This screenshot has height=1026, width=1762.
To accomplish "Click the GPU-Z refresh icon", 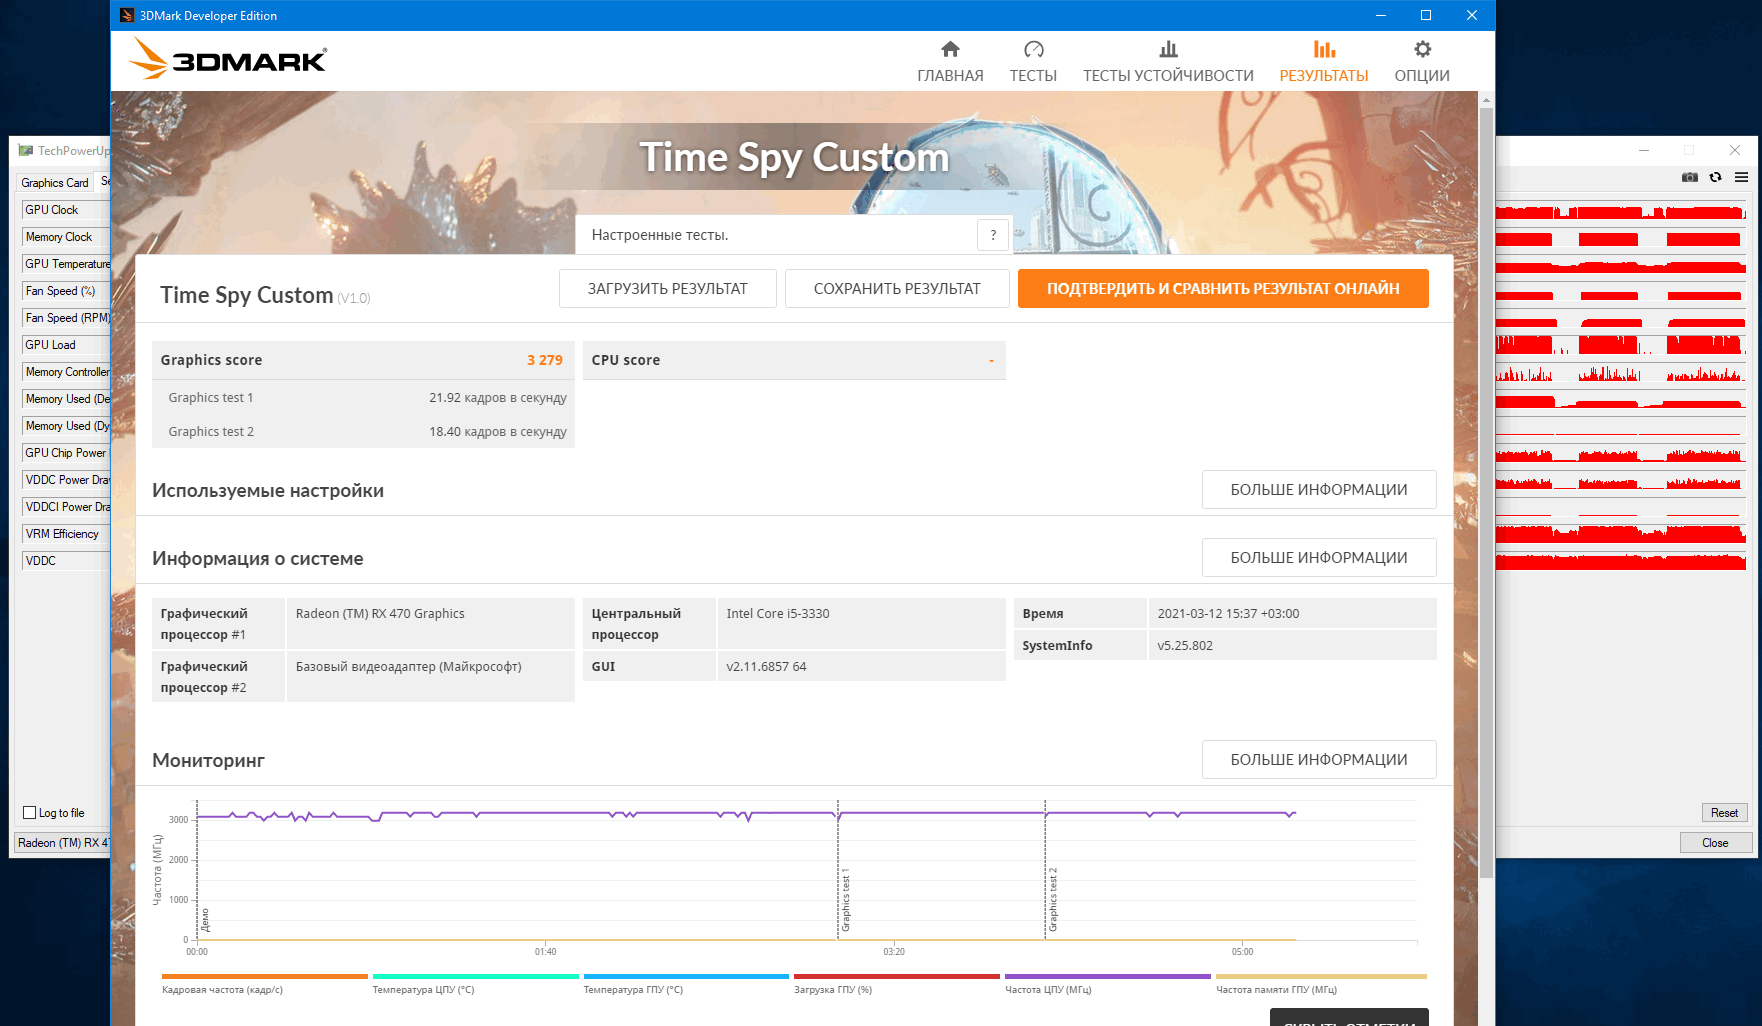I will [1716, 177].
